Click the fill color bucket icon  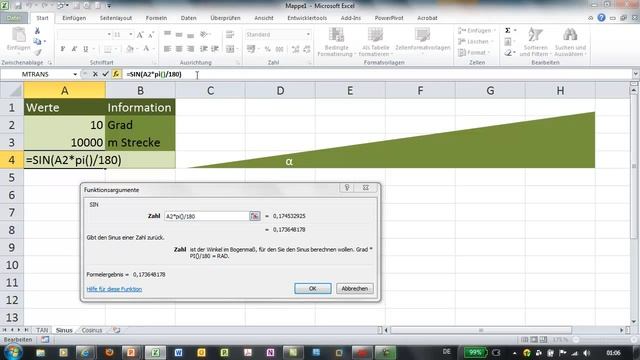click(x=129, y=49)
